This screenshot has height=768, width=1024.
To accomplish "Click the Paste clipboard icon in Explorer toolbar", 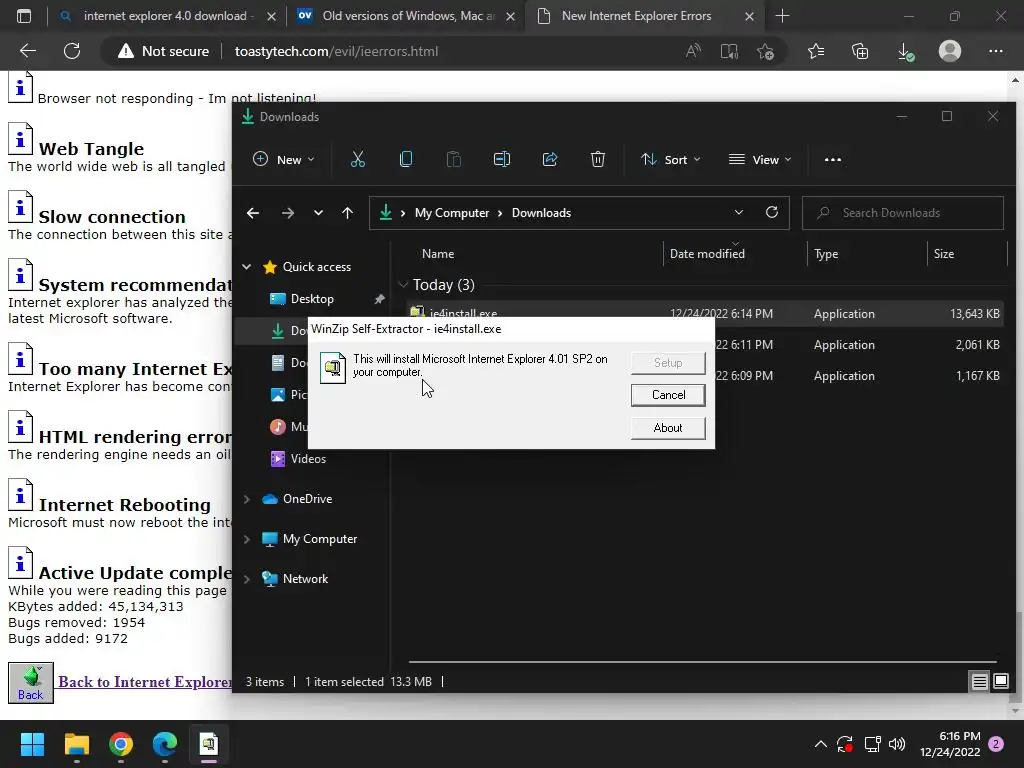I will [x=454, y=159].
